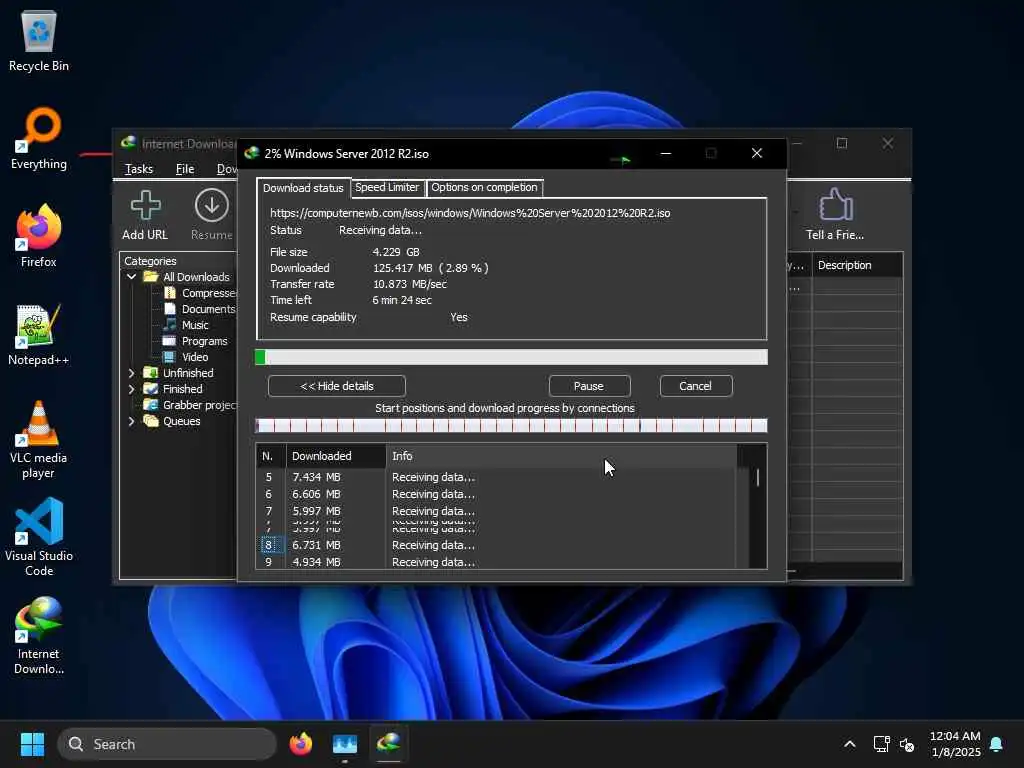Select connection row 8 with 6.731 MB
The width and height of the screenshot is (1024, 768).
(496, 545)
